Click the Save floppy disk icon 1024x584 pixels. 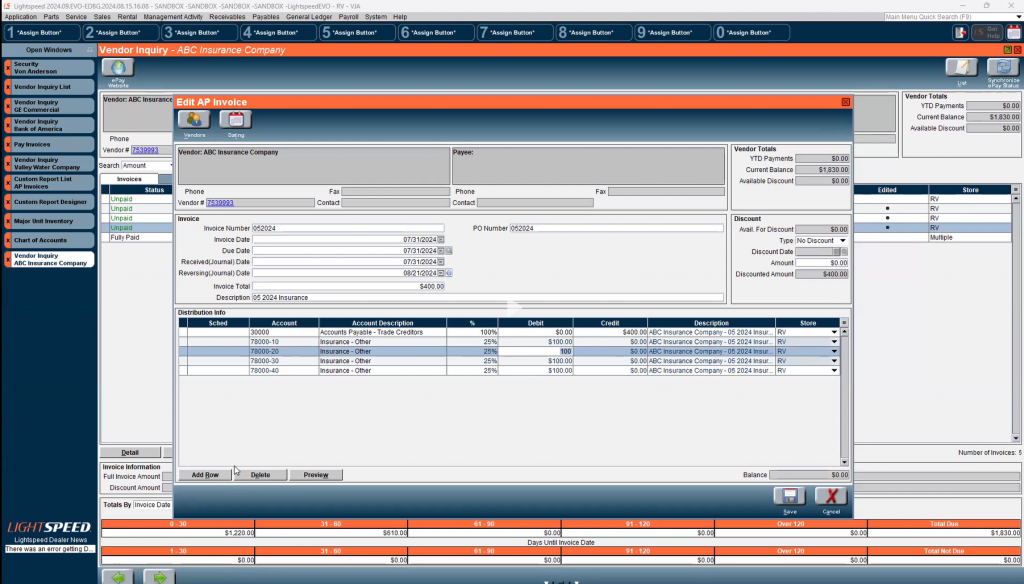pos(789,496)
